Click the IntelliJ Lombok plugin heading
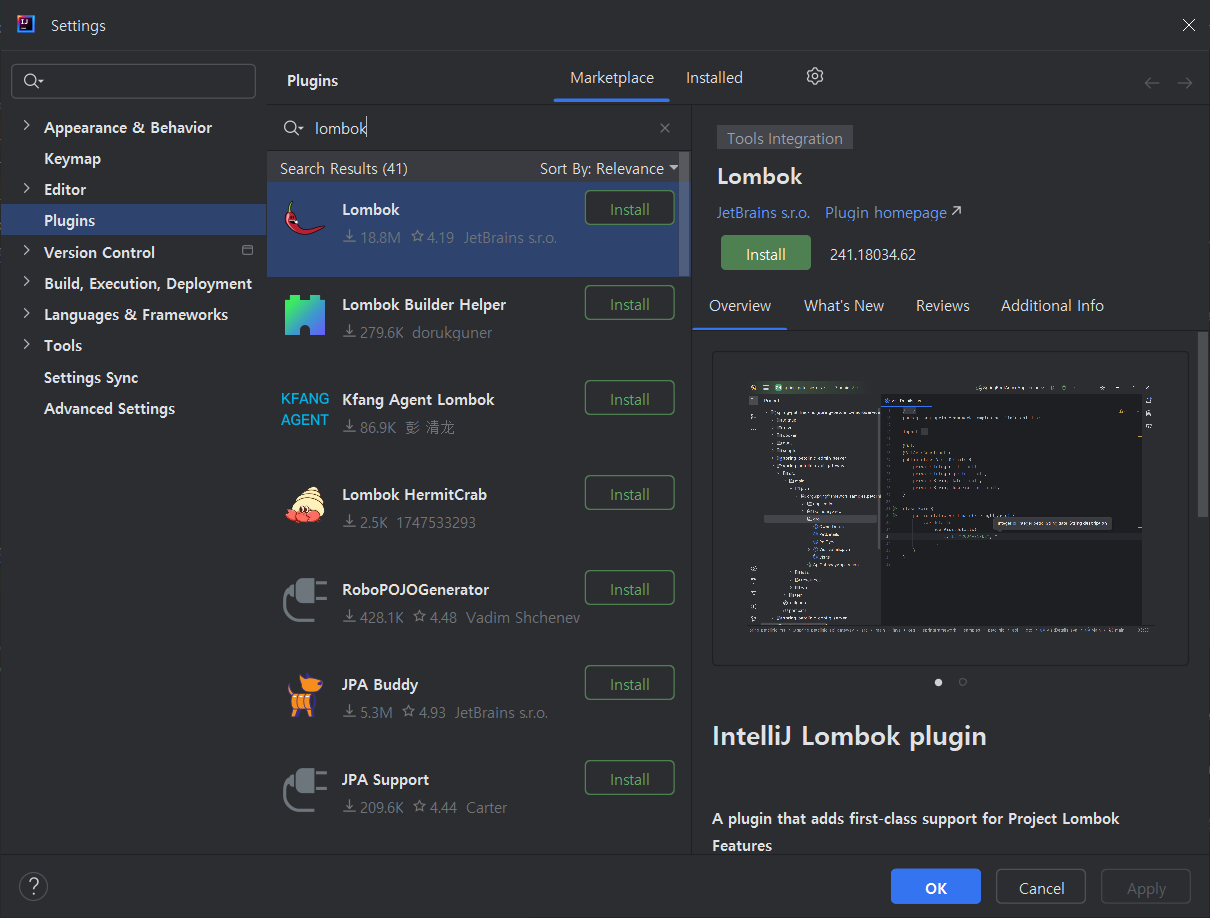This screenshot has height=918, width=1210. [849, 737]
